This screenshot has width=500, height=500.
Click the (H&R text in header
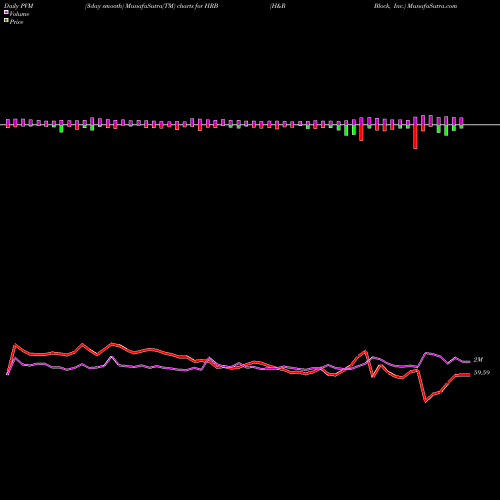(278, 6)
